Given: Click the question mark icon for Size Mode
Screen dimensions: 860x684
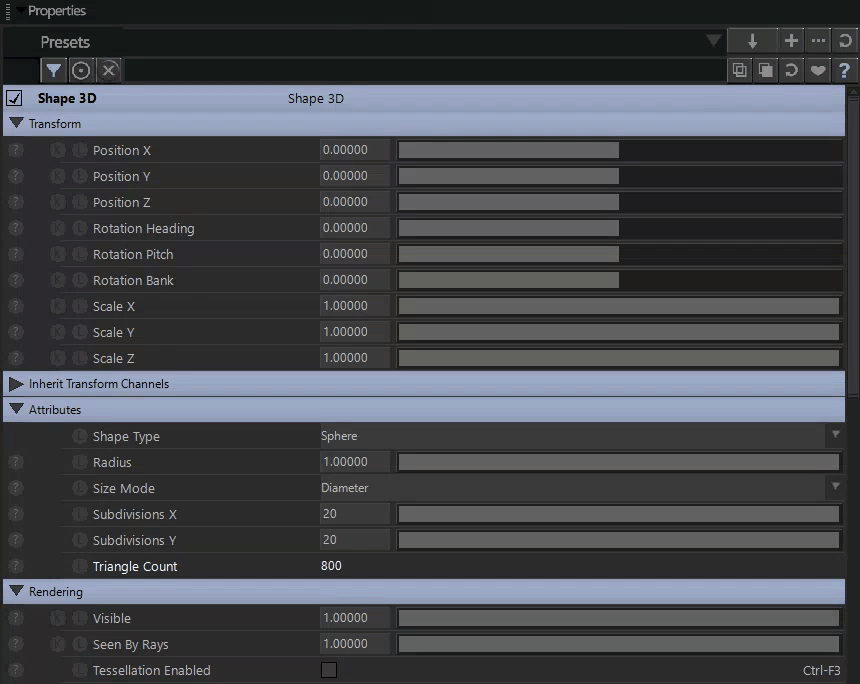Looking at the screenshot, I should click(15, 488).
